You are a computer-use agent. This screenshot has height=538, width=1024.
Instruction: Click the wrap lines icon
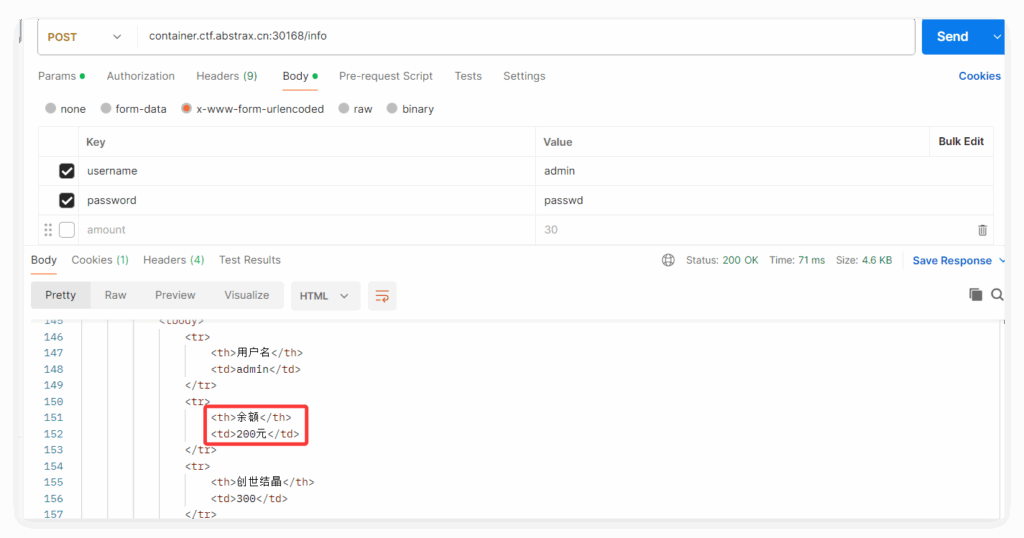382,296
